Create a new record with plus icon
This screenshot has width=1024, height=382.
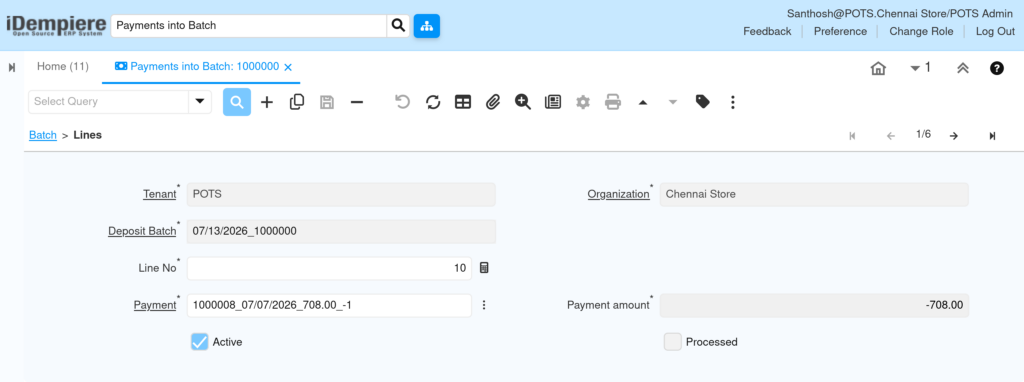[x=267, y=102]
